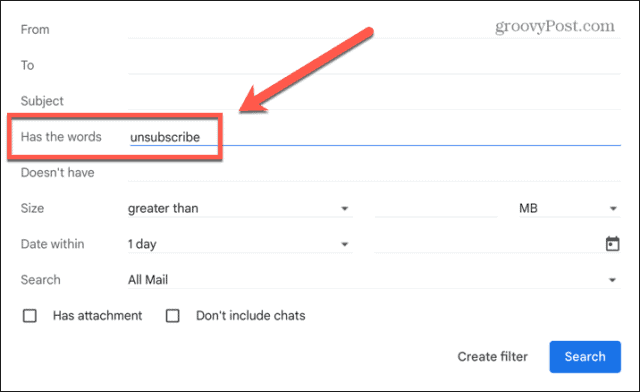This screenshot has height=392, width=640.
Task: Click into the To input field
Action: tap(374, 65)
